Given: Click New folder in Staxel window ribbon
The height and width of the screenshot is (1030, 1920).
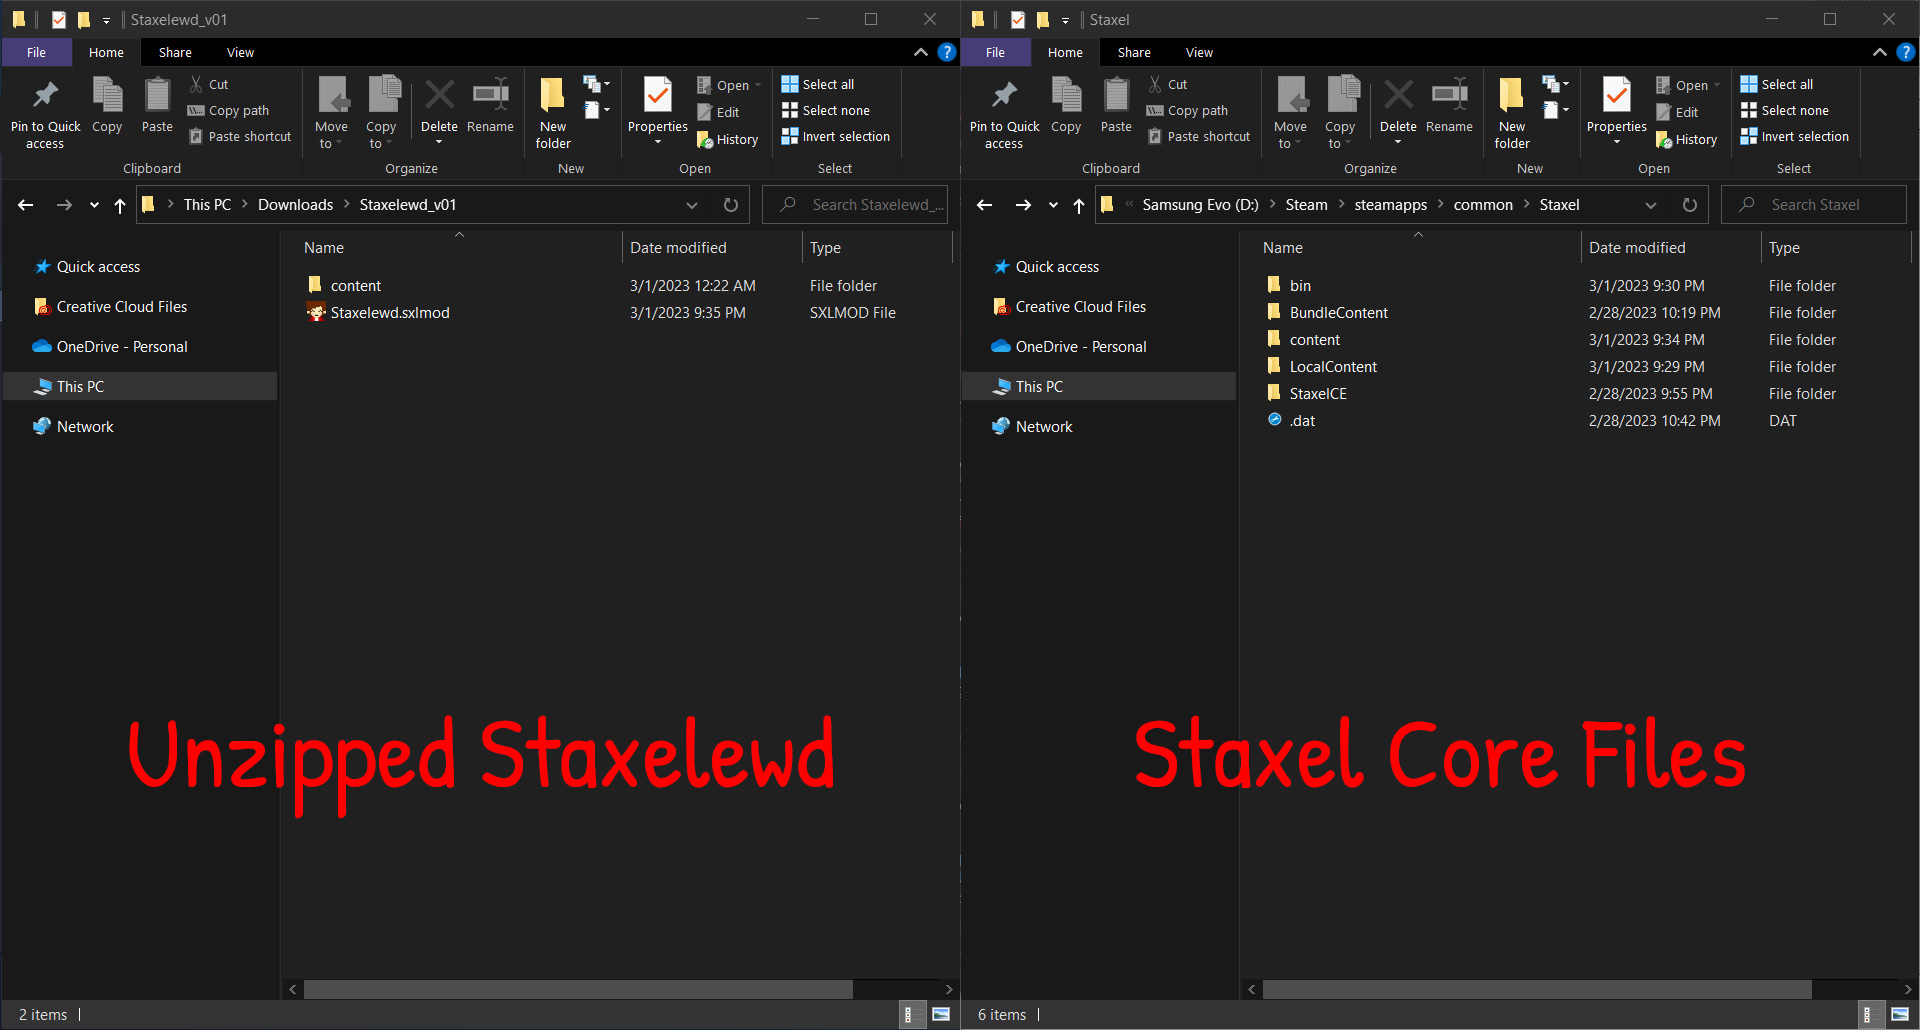Looking at the screenshot, I should click(1512, 114).
